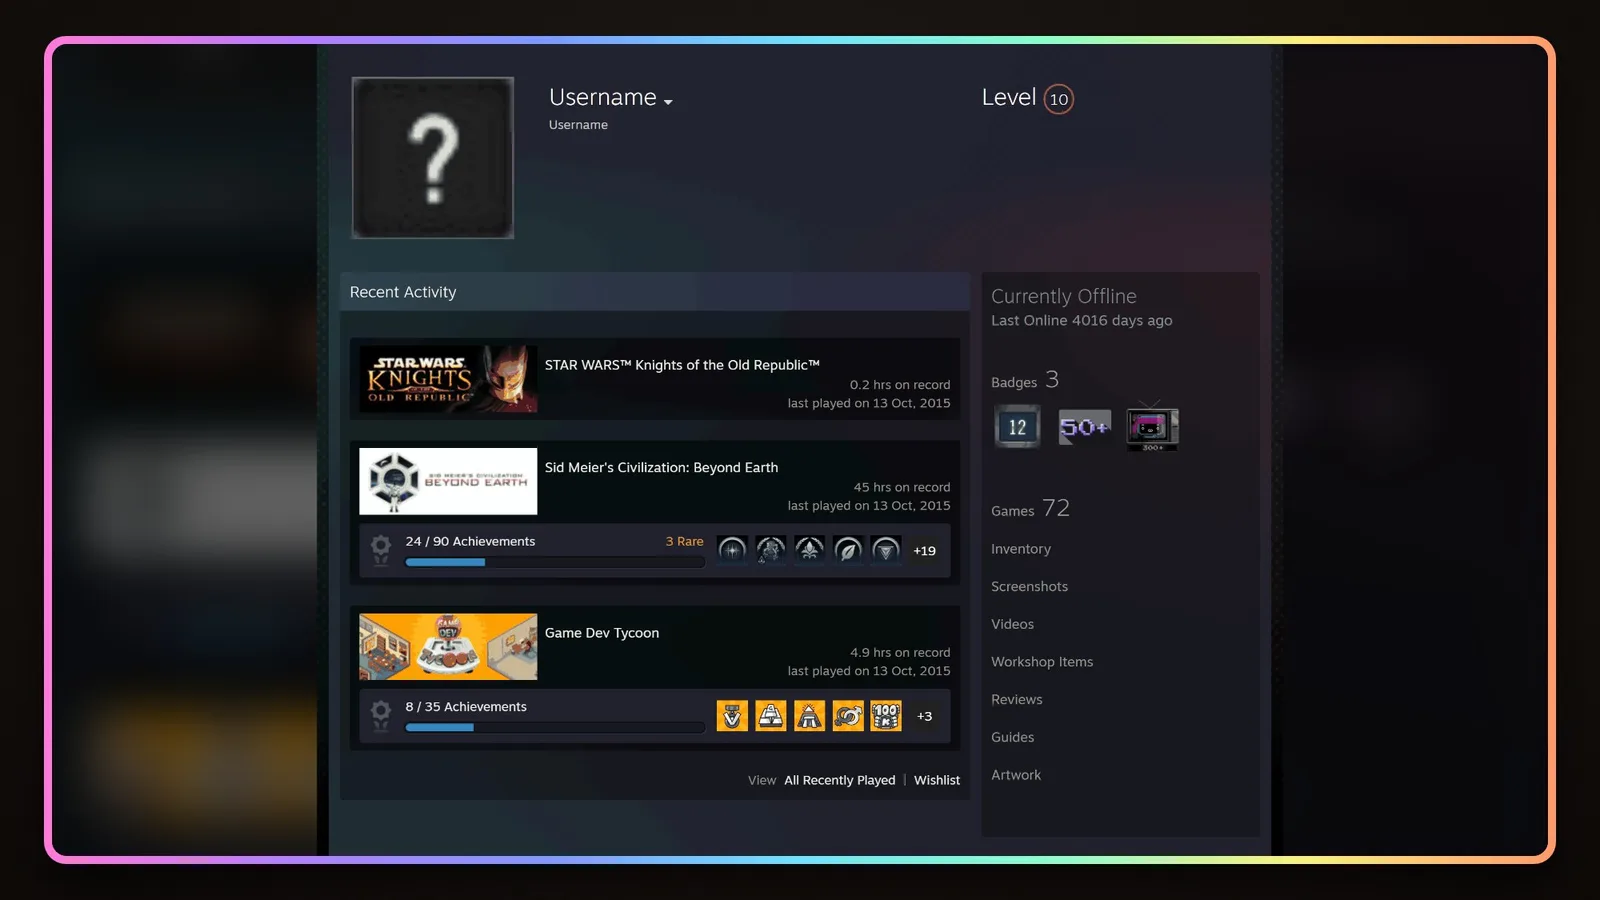Viewport: 1600px width, 900px height.
Task: Open the Badges 3 list
Action: pyautogui.click(x=1025, y=381)
